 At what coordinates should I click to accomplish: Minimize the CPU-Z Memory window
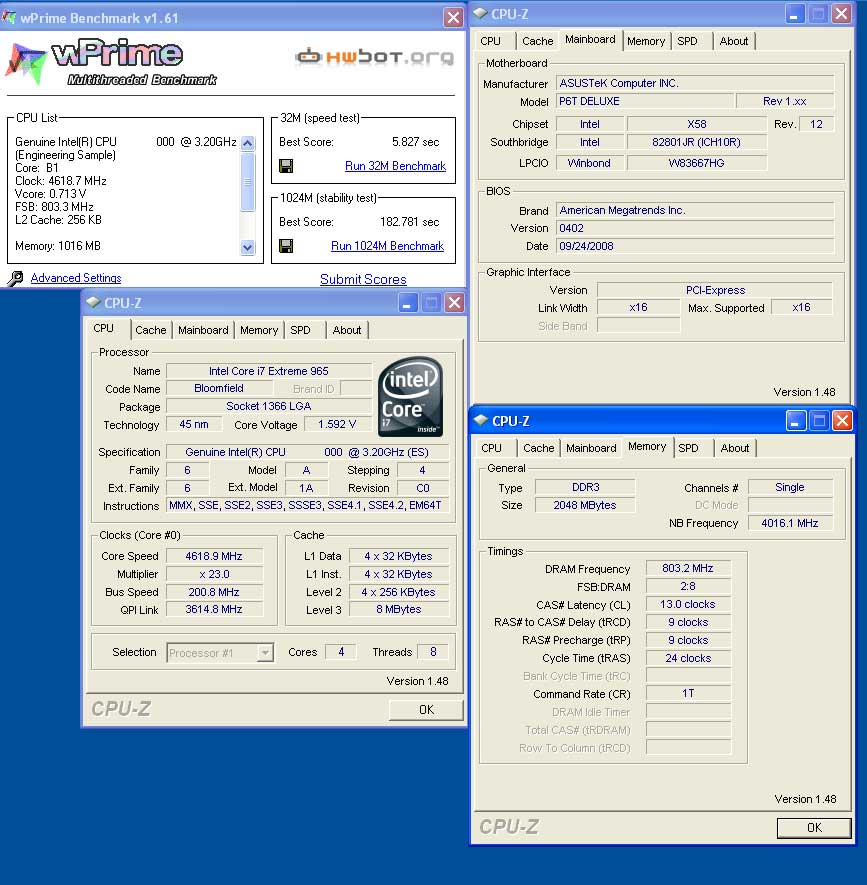click(x=795, y=420)
